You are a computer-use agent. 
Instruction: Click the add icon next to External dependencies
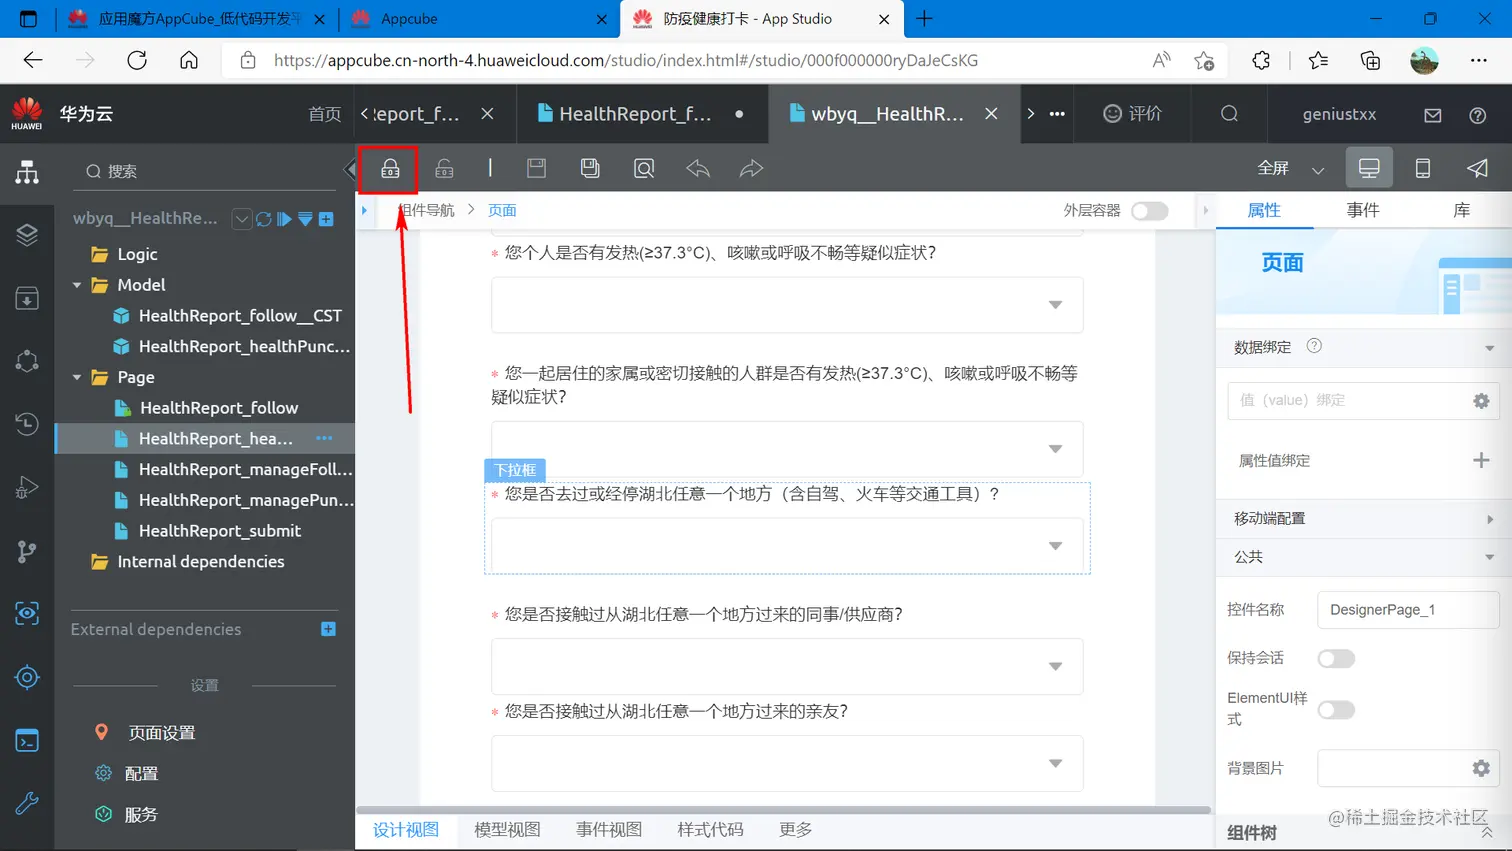(328, 629)
